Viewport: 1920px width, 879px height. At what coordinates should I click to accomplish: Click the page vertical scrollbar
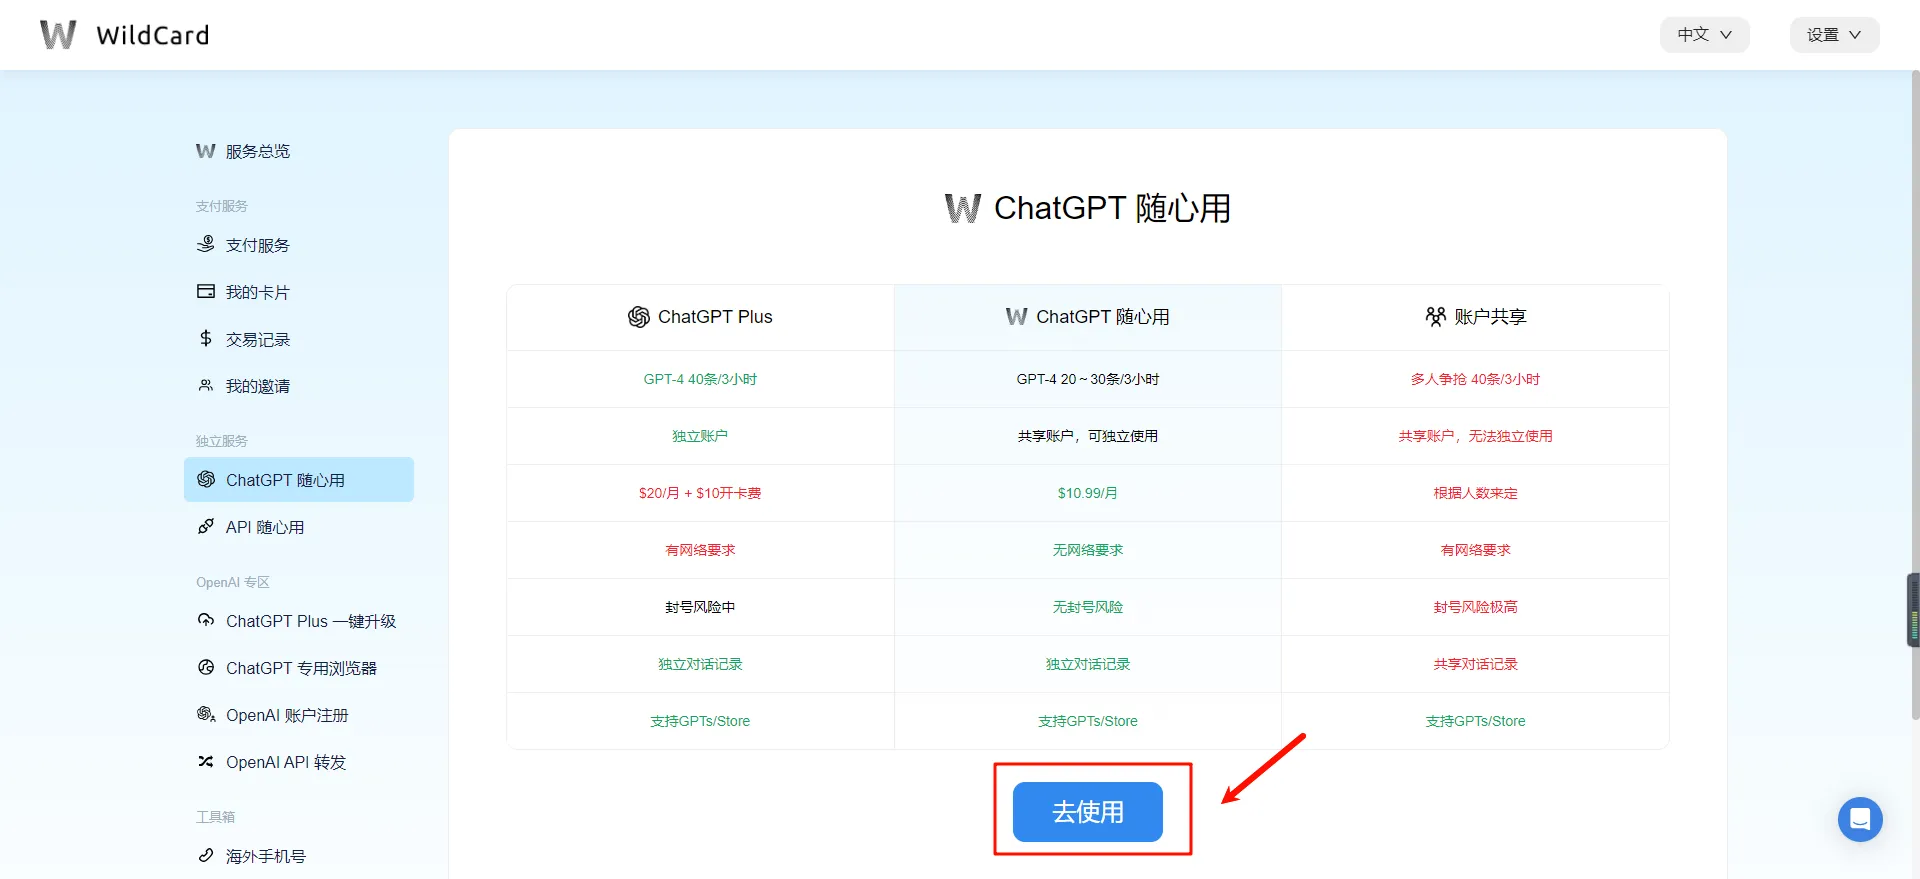tap(1914, 400)
